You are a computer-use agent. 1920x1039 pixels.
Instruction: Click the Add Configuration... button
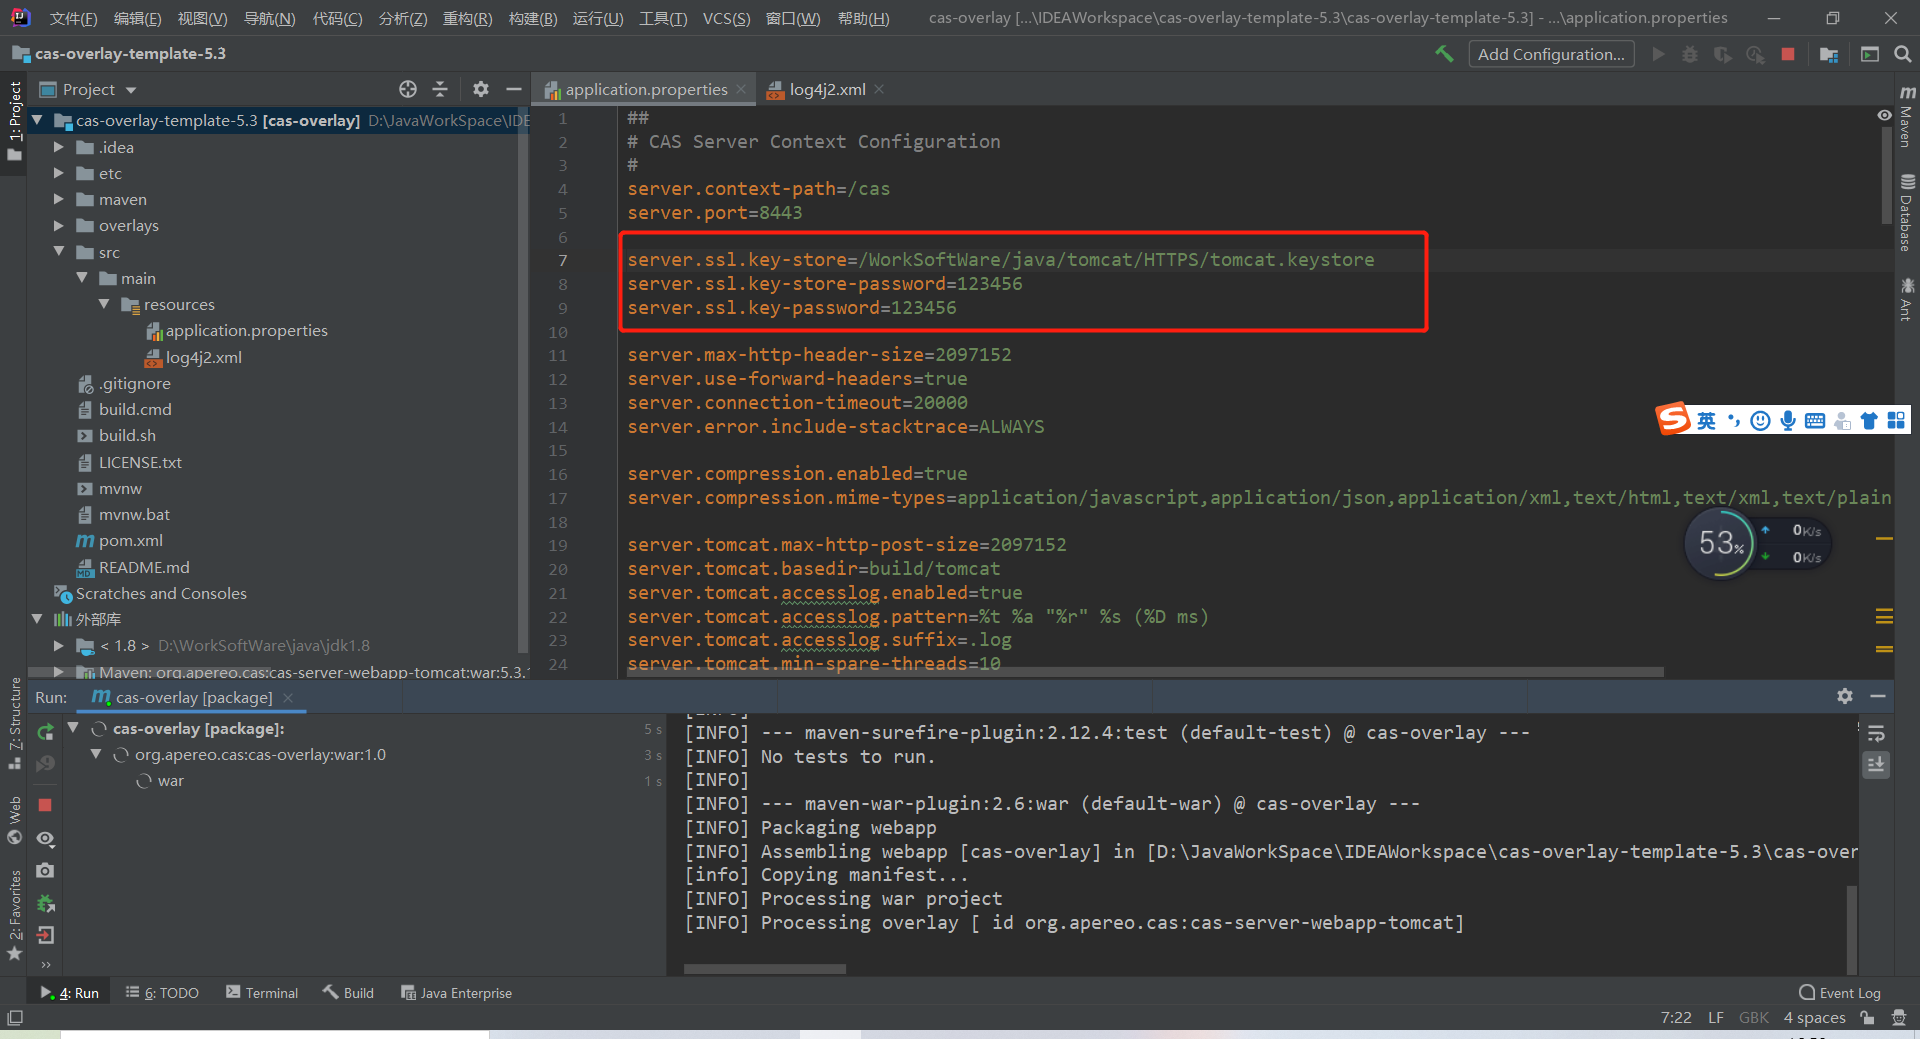tap(1551, 54)
